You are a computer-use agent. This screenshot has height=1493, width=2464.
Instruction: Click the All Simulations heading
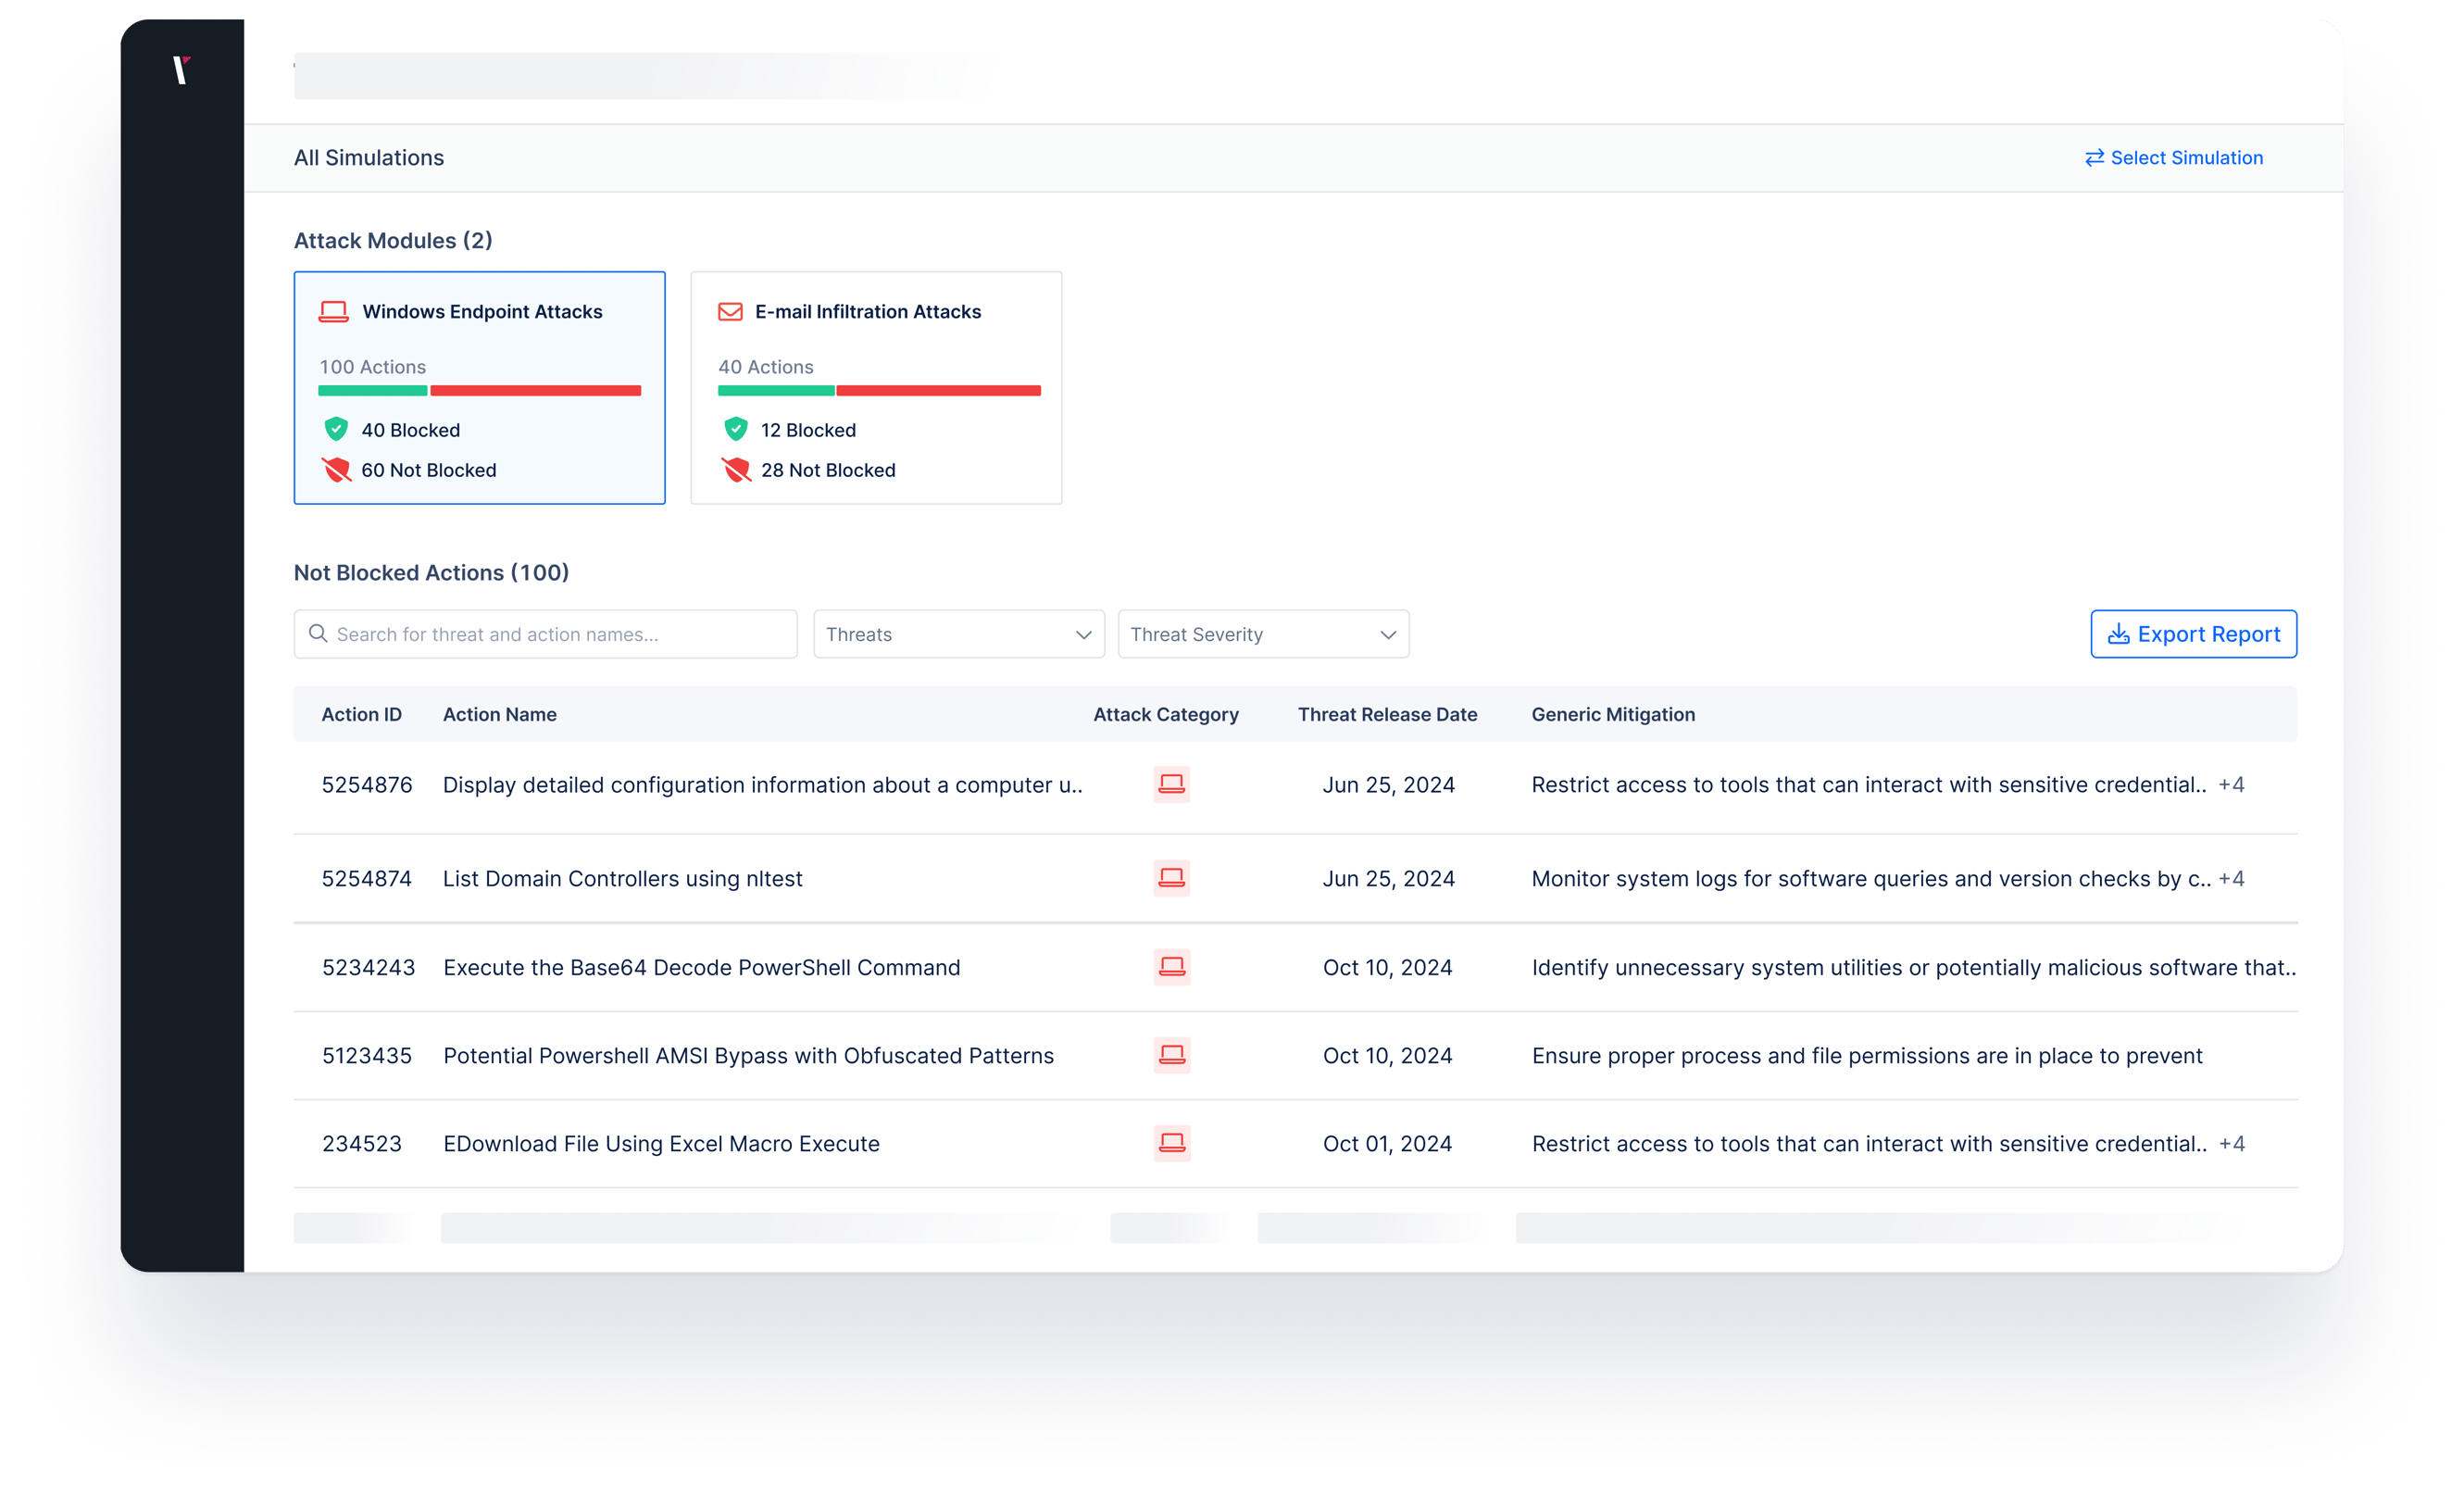pos(368,157)
